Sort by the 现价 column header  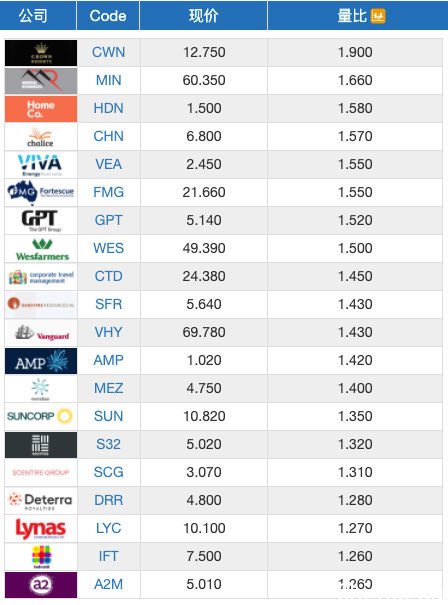[x=203, y=15]
